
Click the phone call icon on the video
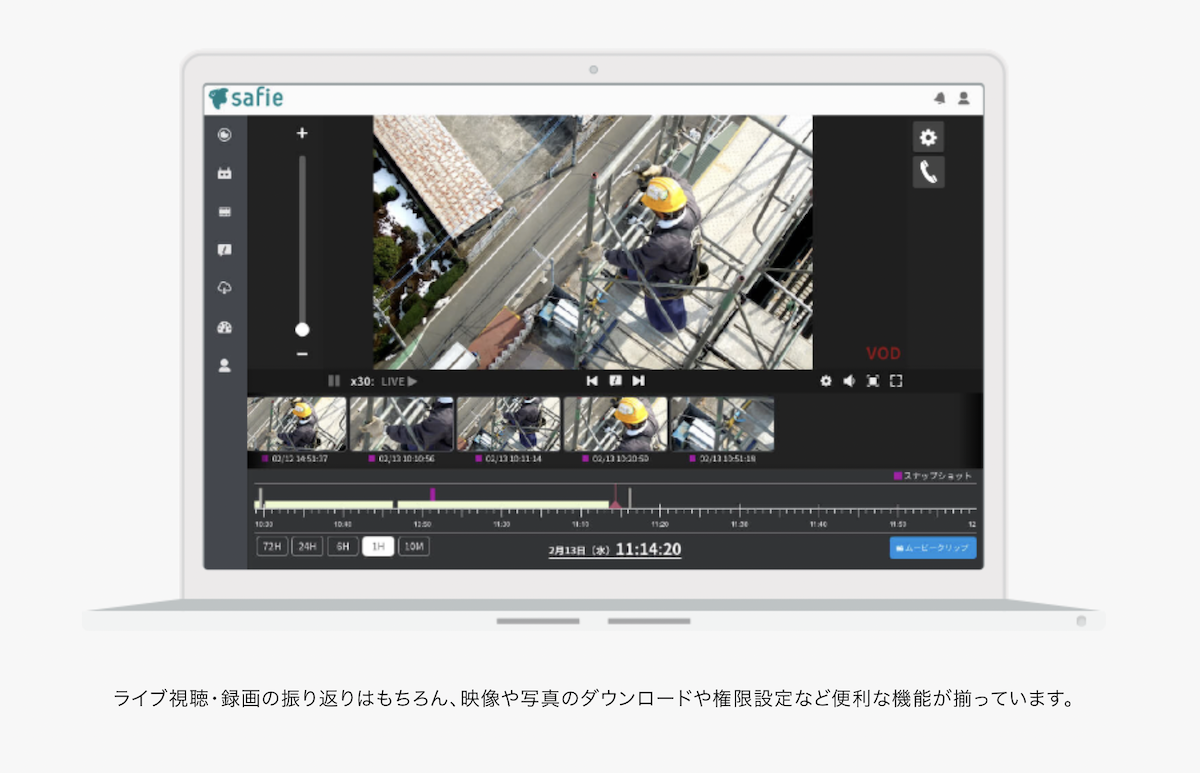tap(928, 172)
